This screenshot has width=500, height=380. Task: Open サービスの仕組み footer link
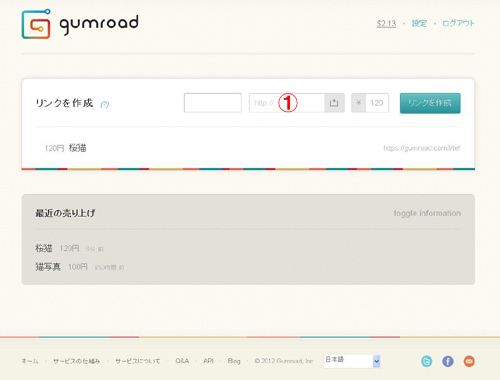(76, 361)
